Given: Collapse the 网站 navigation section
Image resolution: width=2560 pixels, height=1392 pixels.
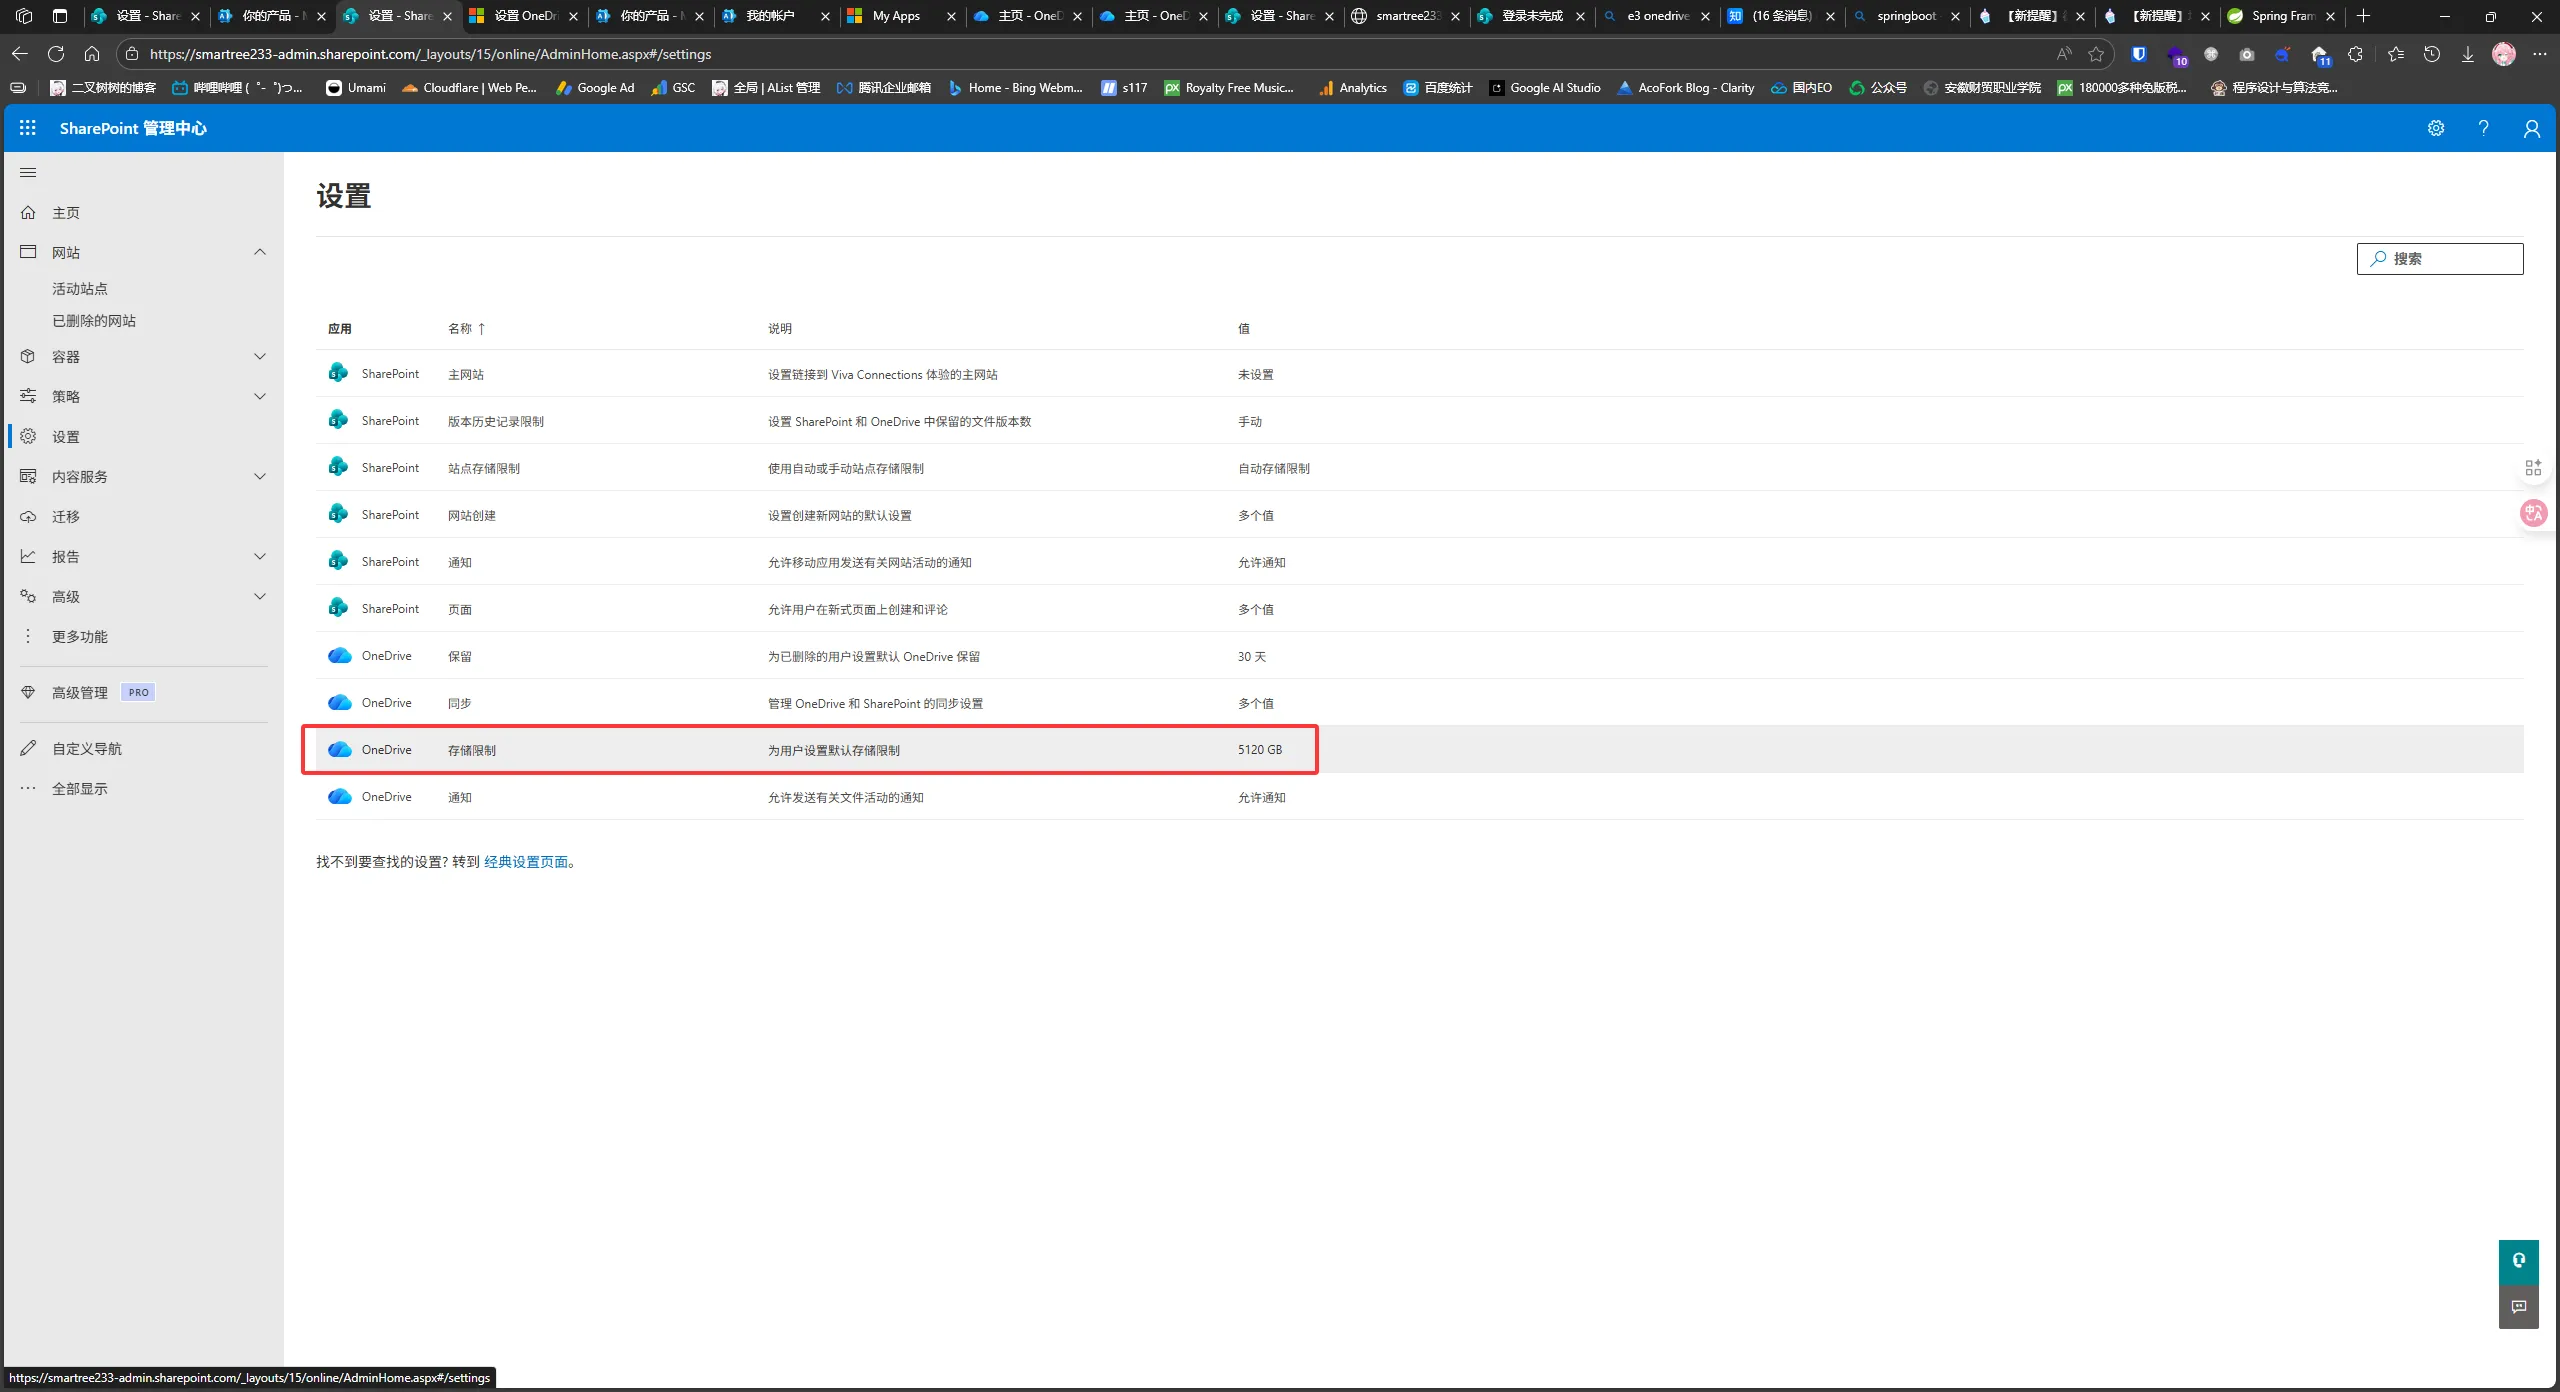Looking at the screenshot, I should click(x=260, y=252).
